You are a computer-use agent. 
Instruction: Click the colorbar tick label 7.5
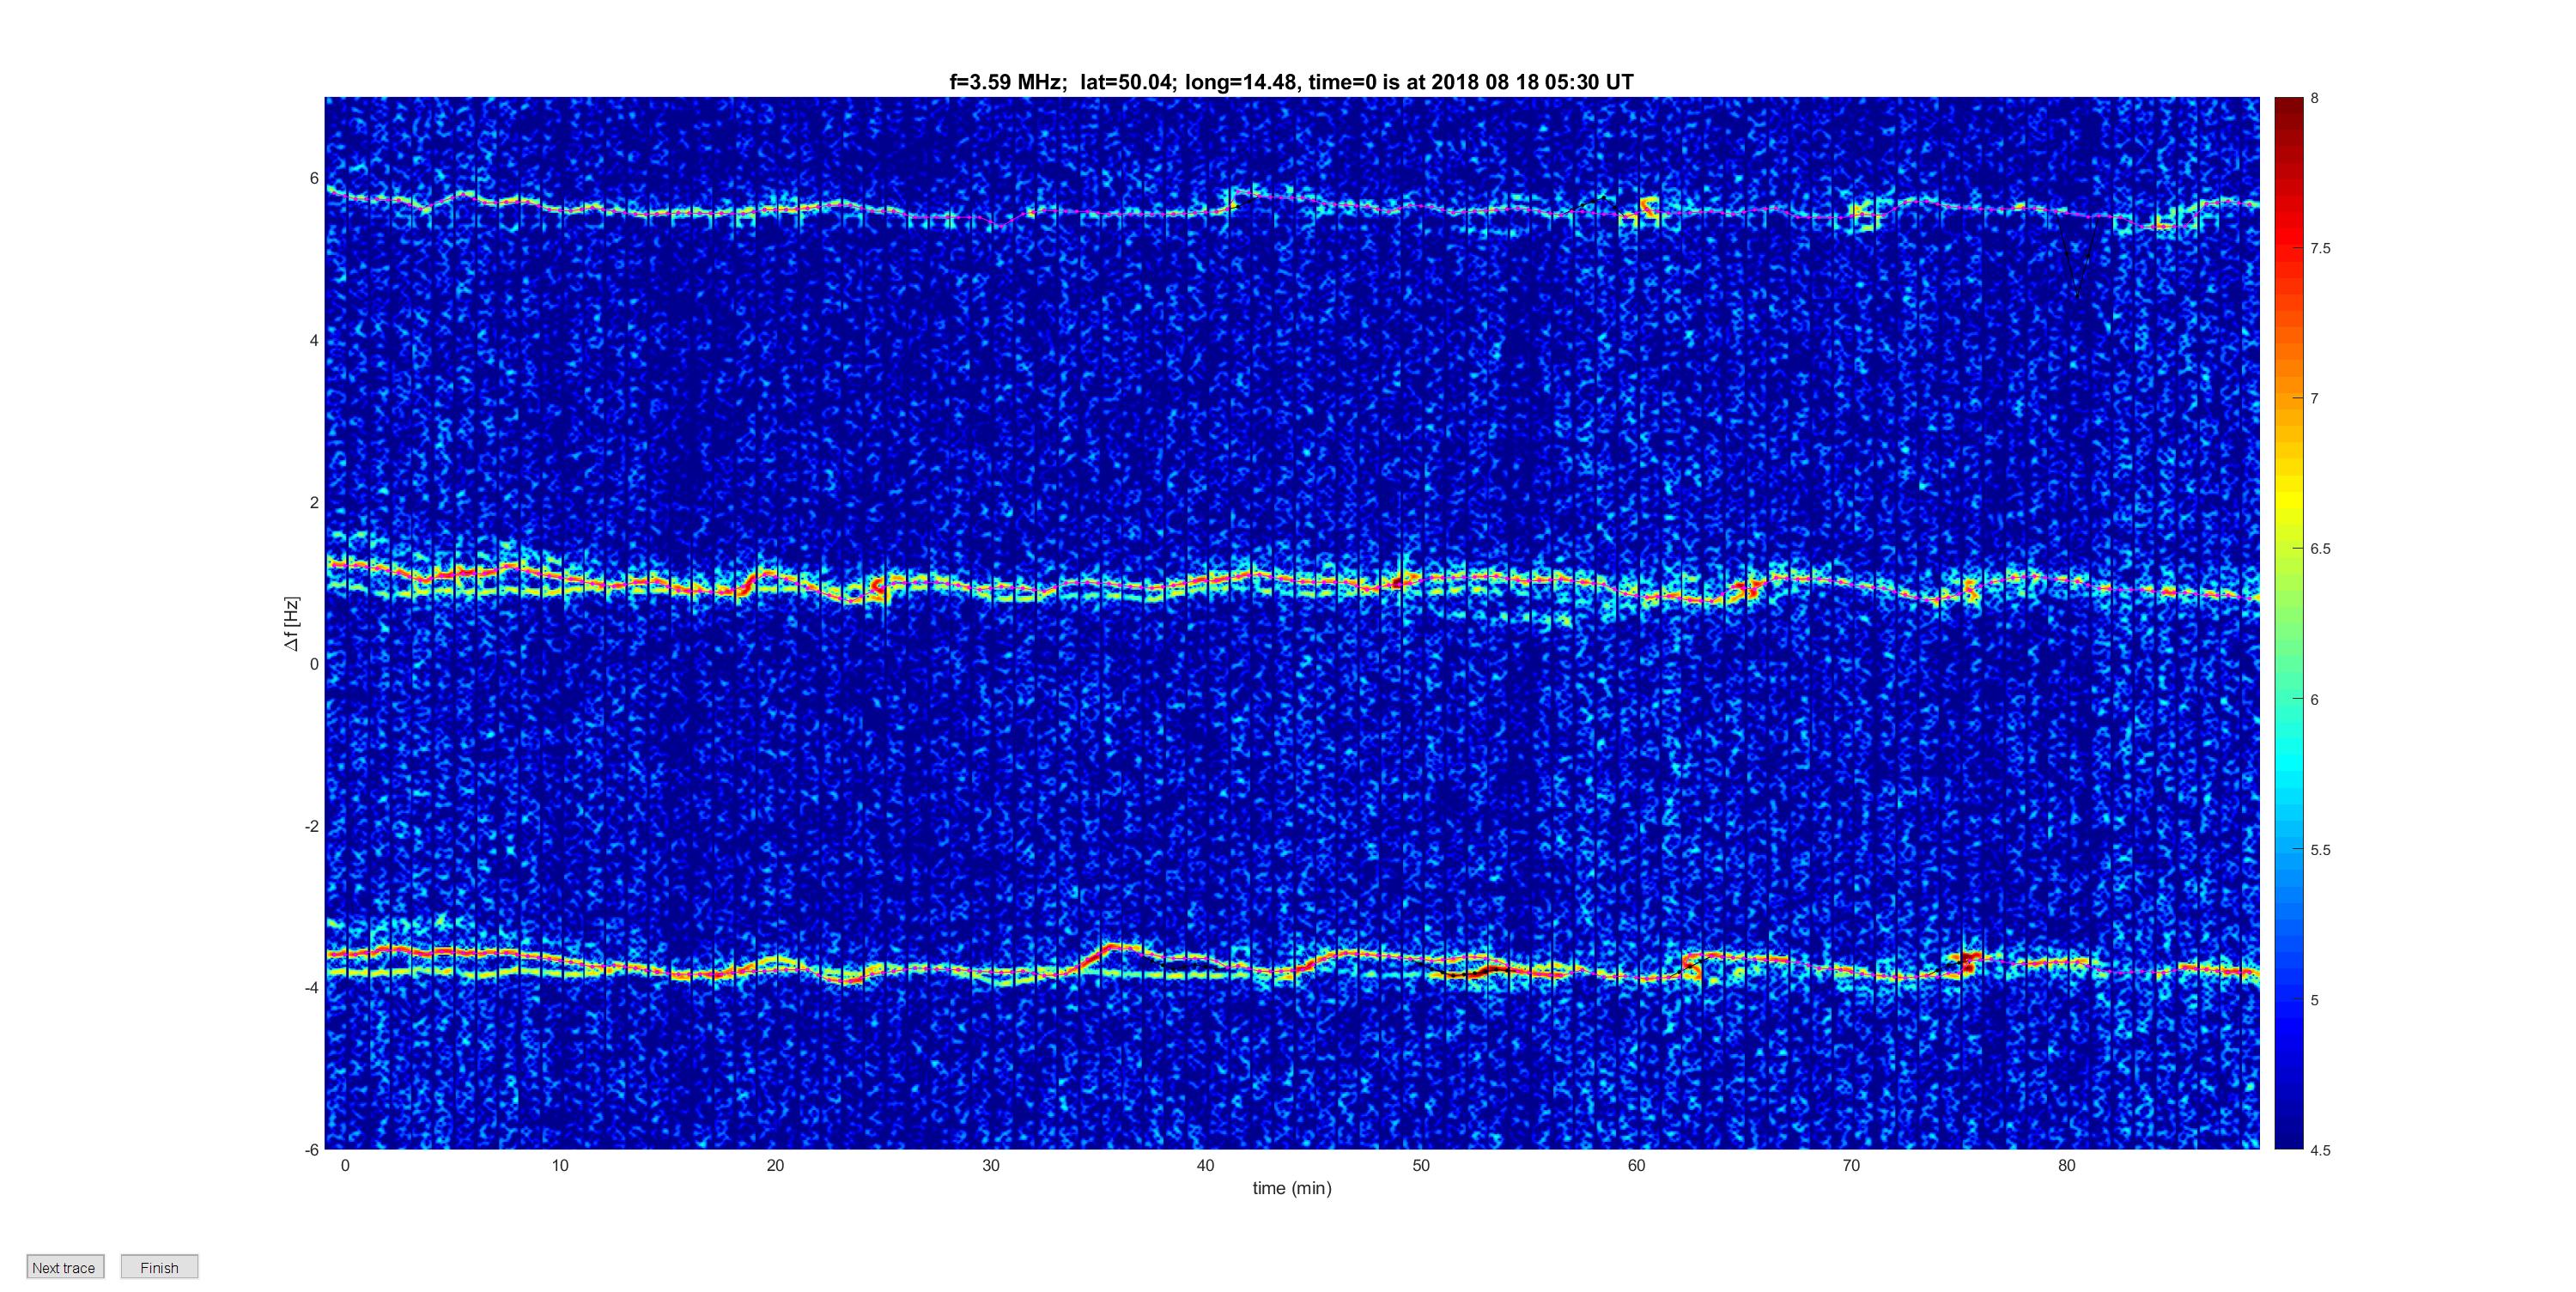point(2320,248)
